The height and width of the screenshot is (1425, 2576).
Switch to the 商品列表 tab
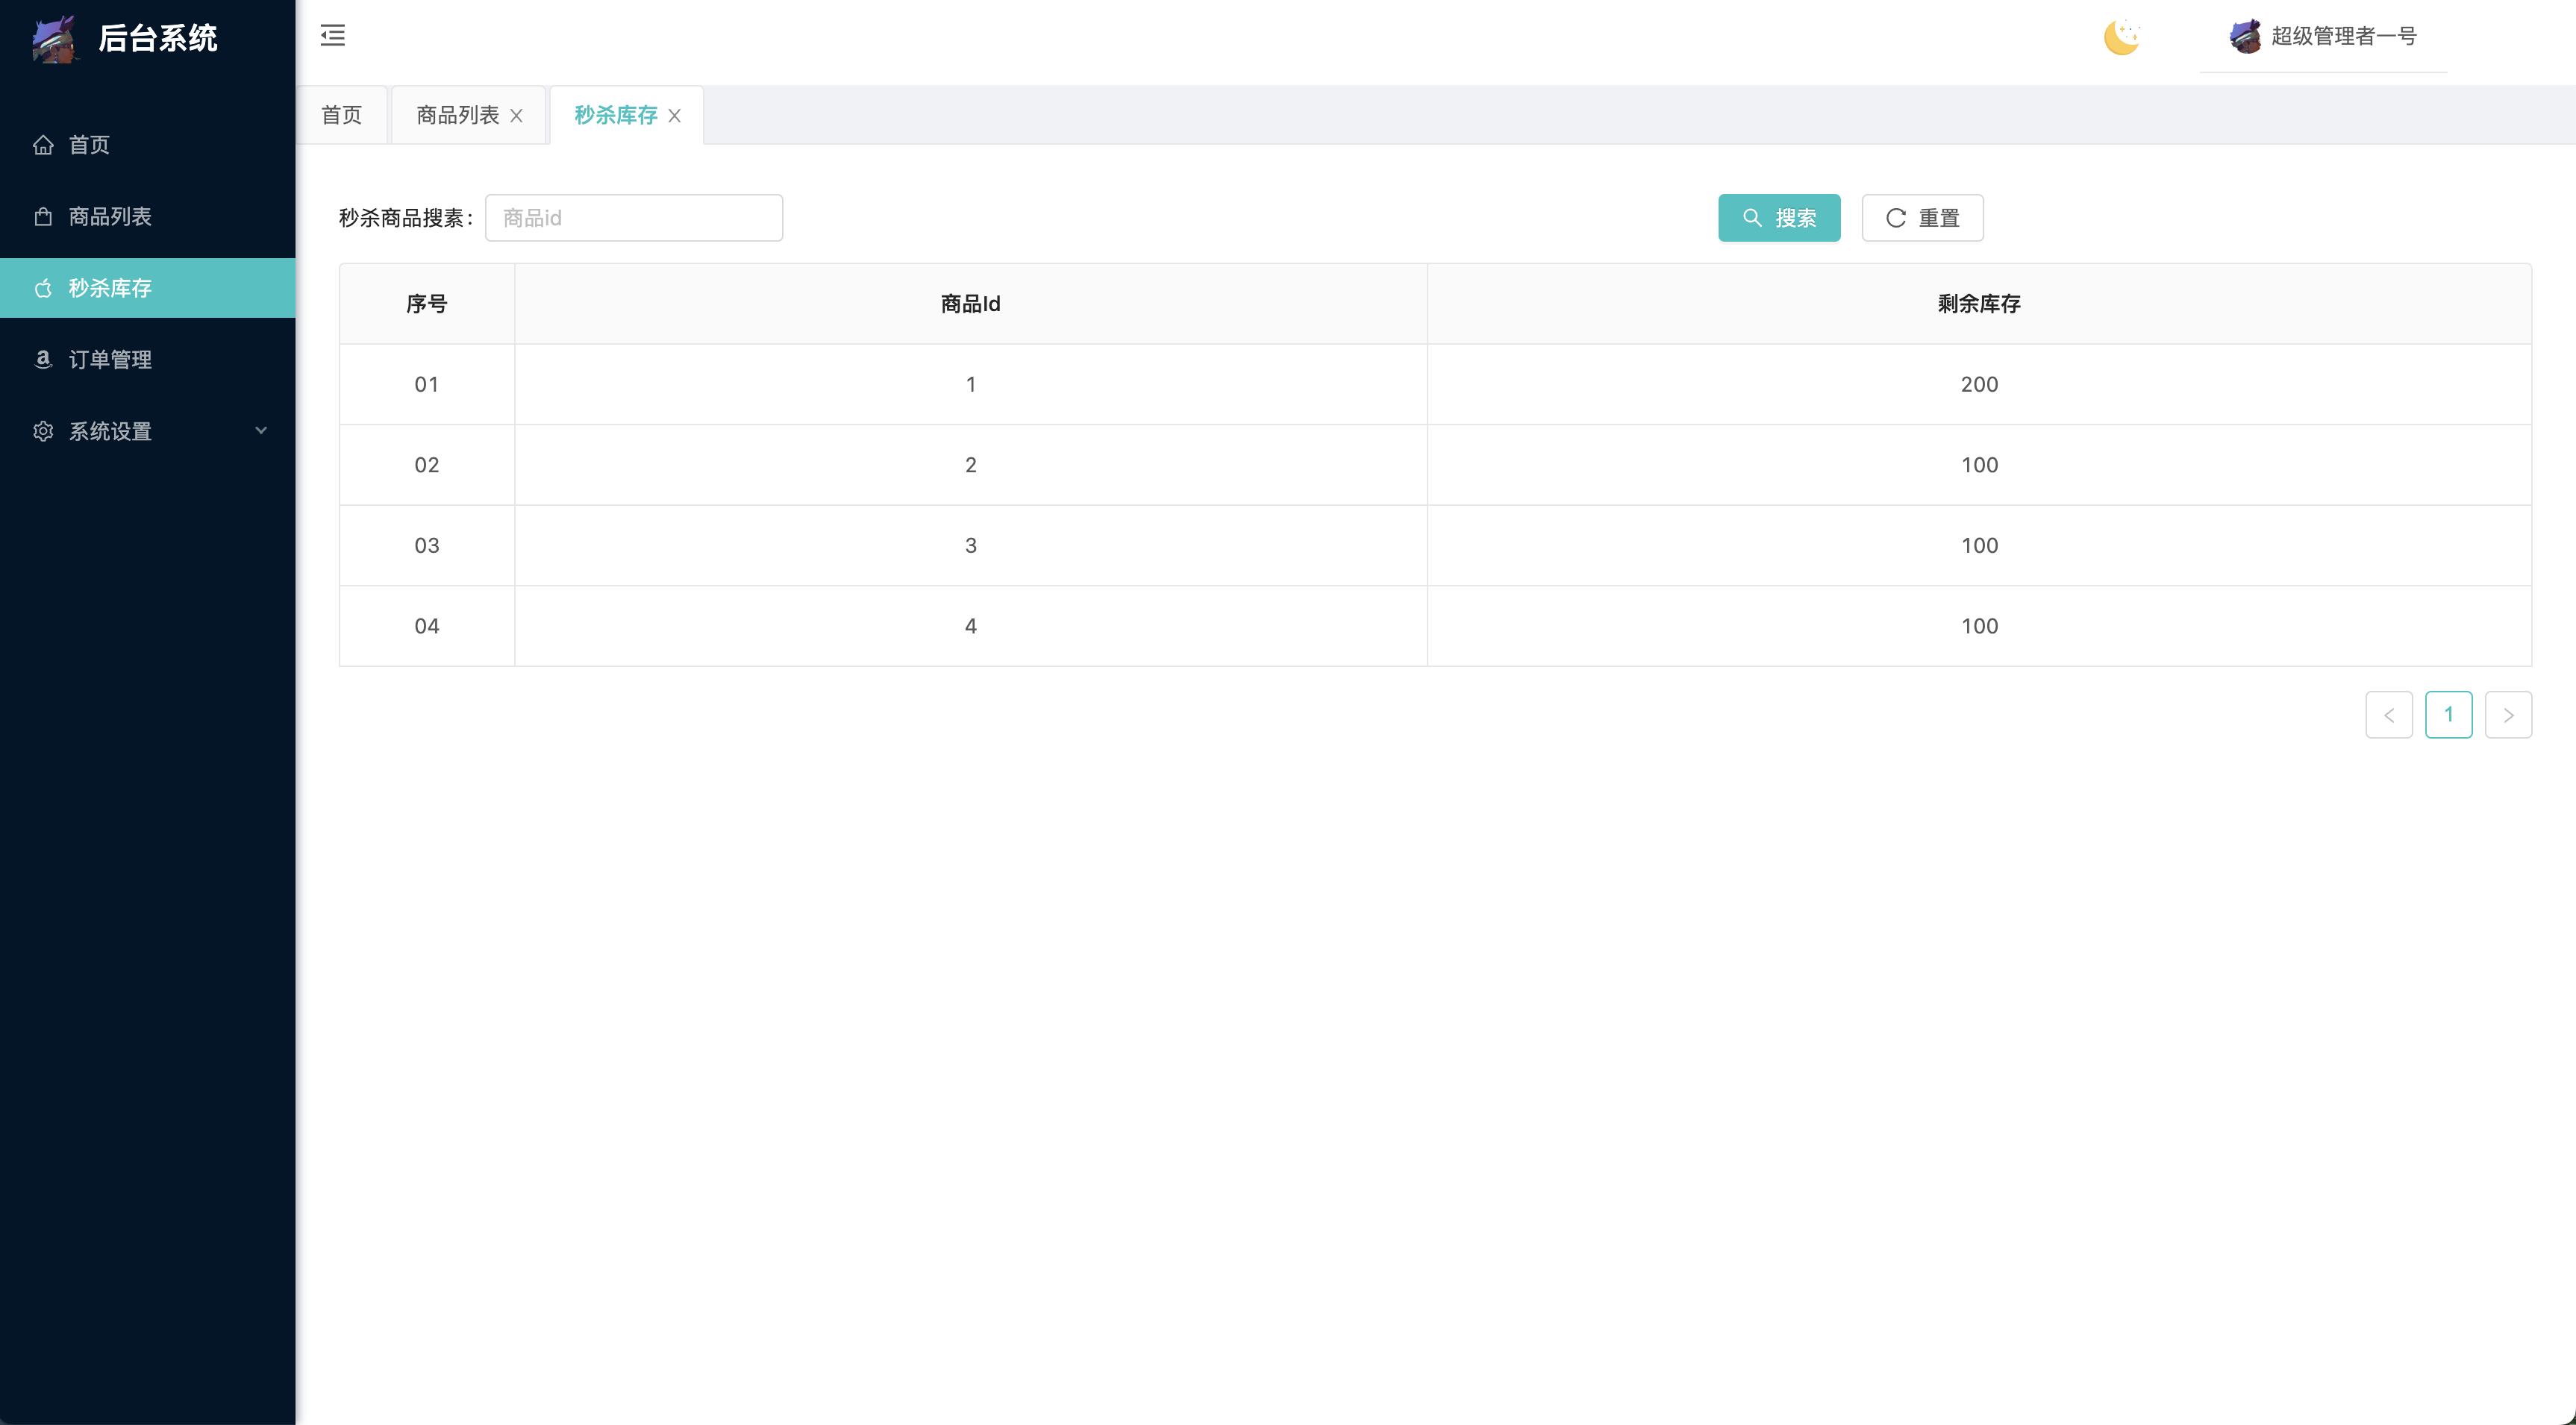(457, 115)
